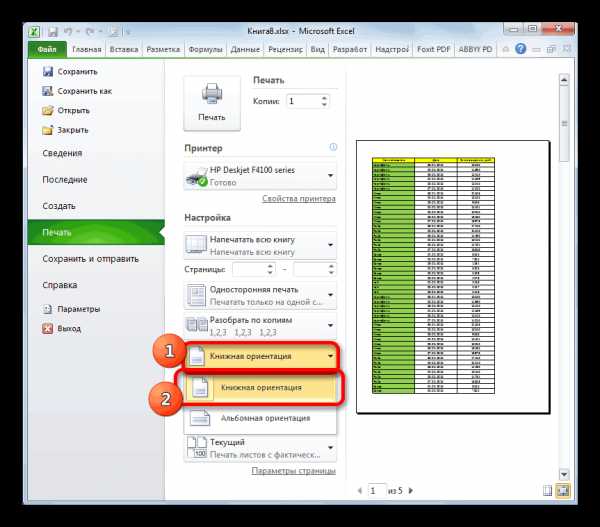Switch to the Формулы ribbon tab
This screenshot has width=600, height=527.
pos(205,49)
